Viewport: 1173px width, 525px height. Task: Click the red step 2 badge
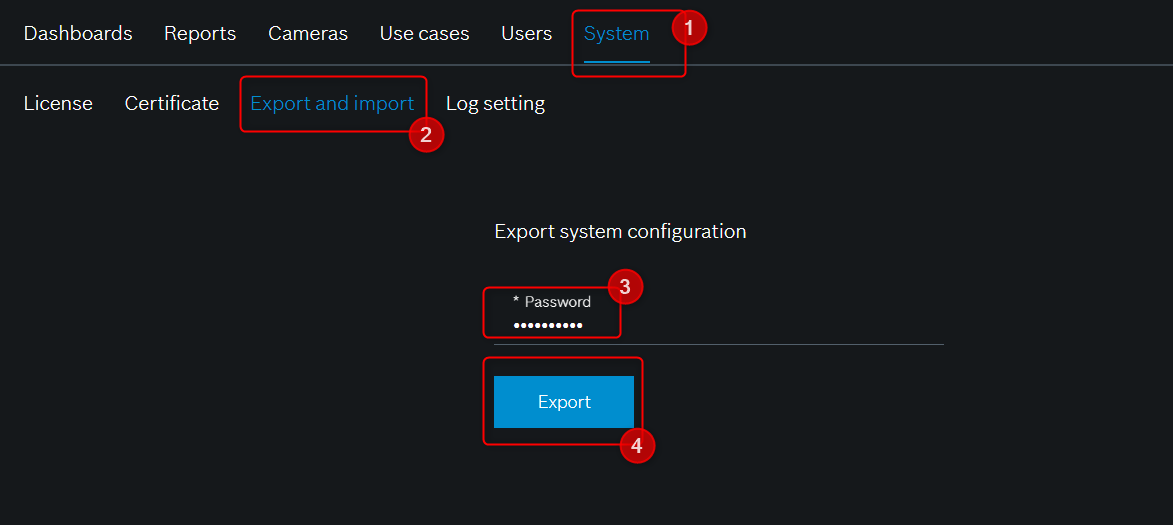click(426, 135)
